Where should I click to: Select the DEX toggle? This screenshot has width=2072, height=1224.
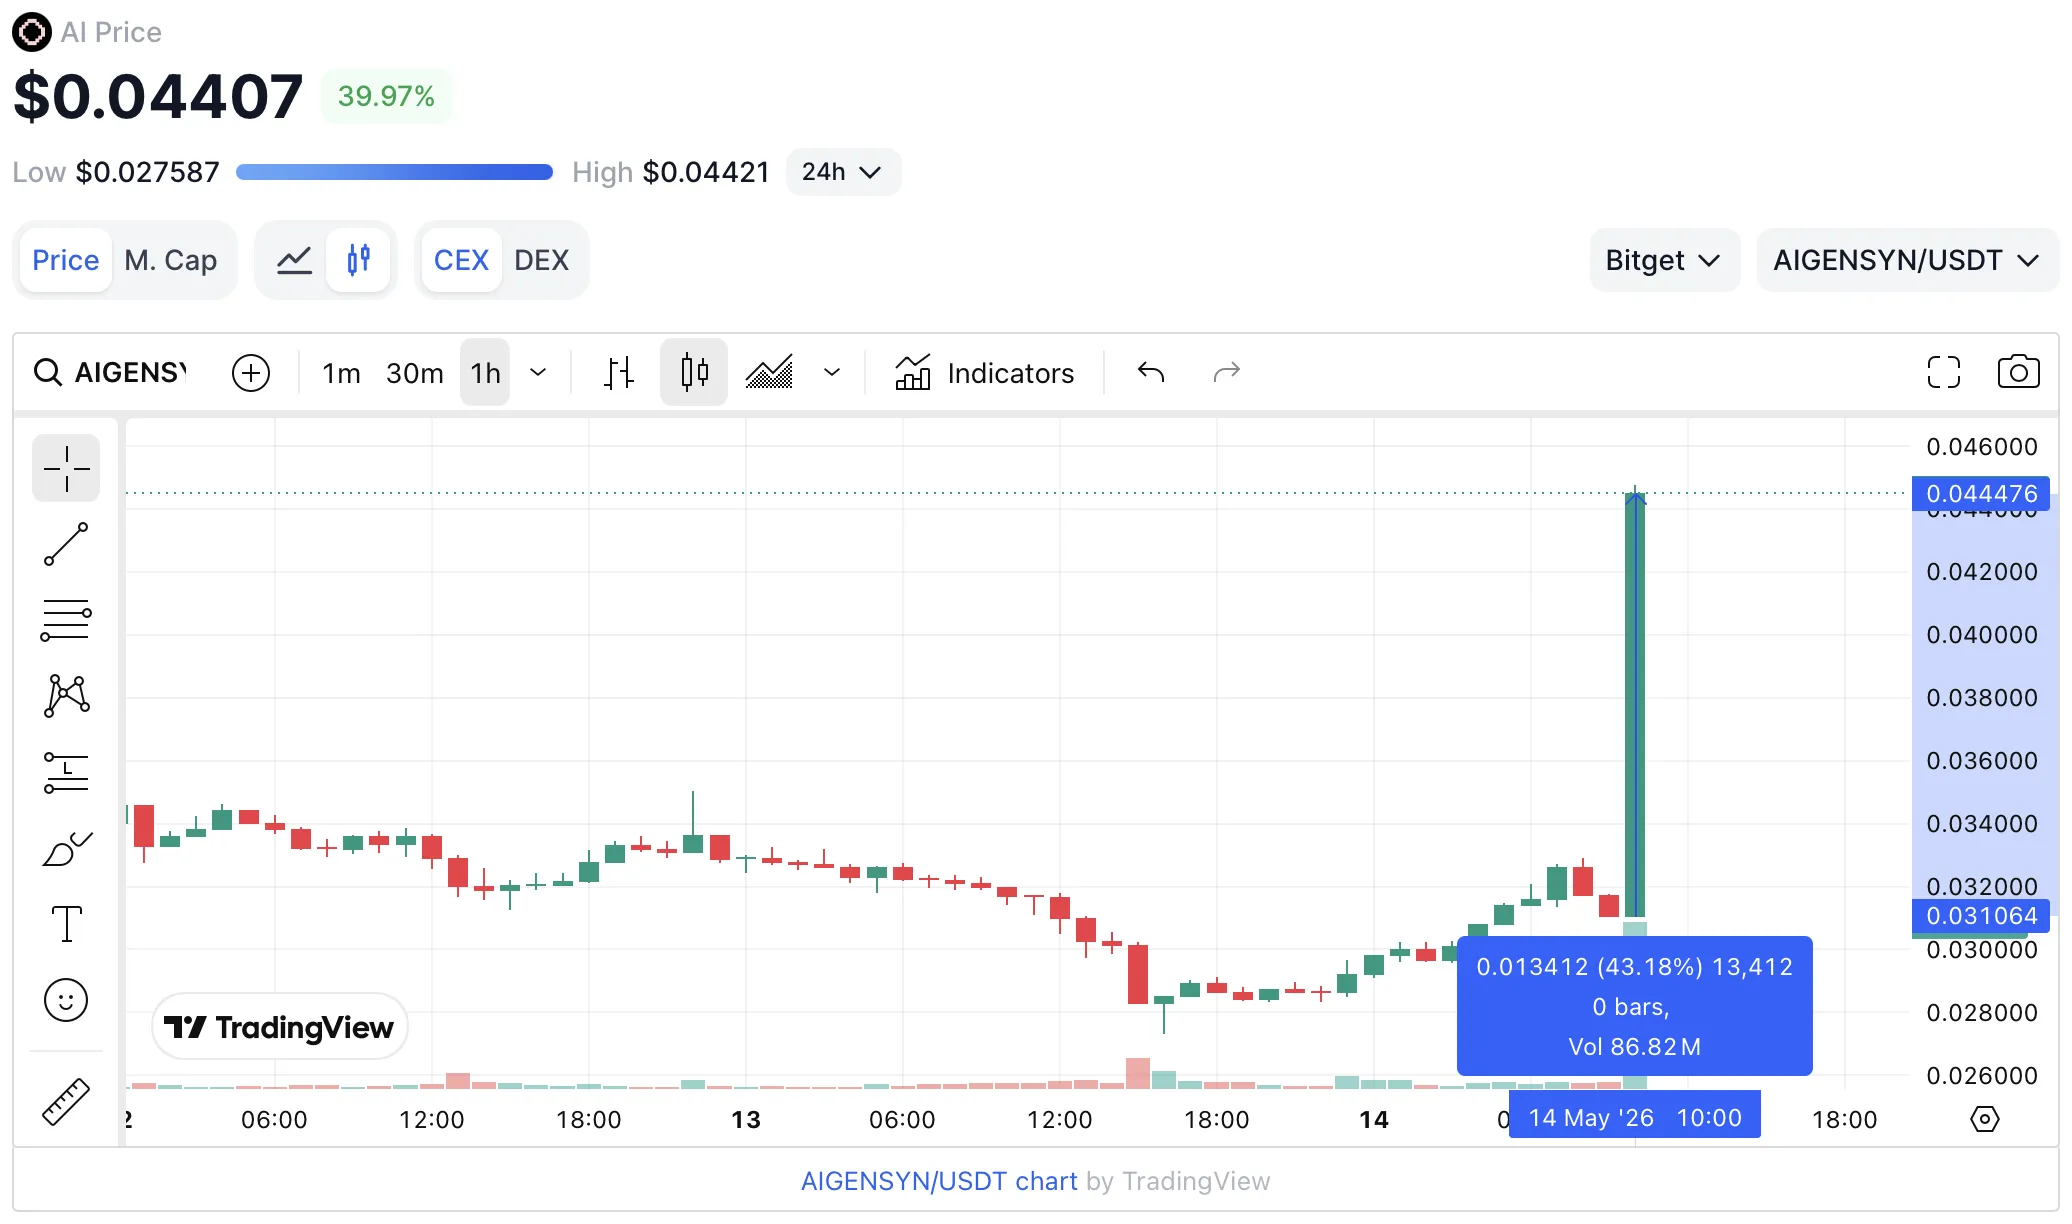pyautogui.click(x=542, y=260)
